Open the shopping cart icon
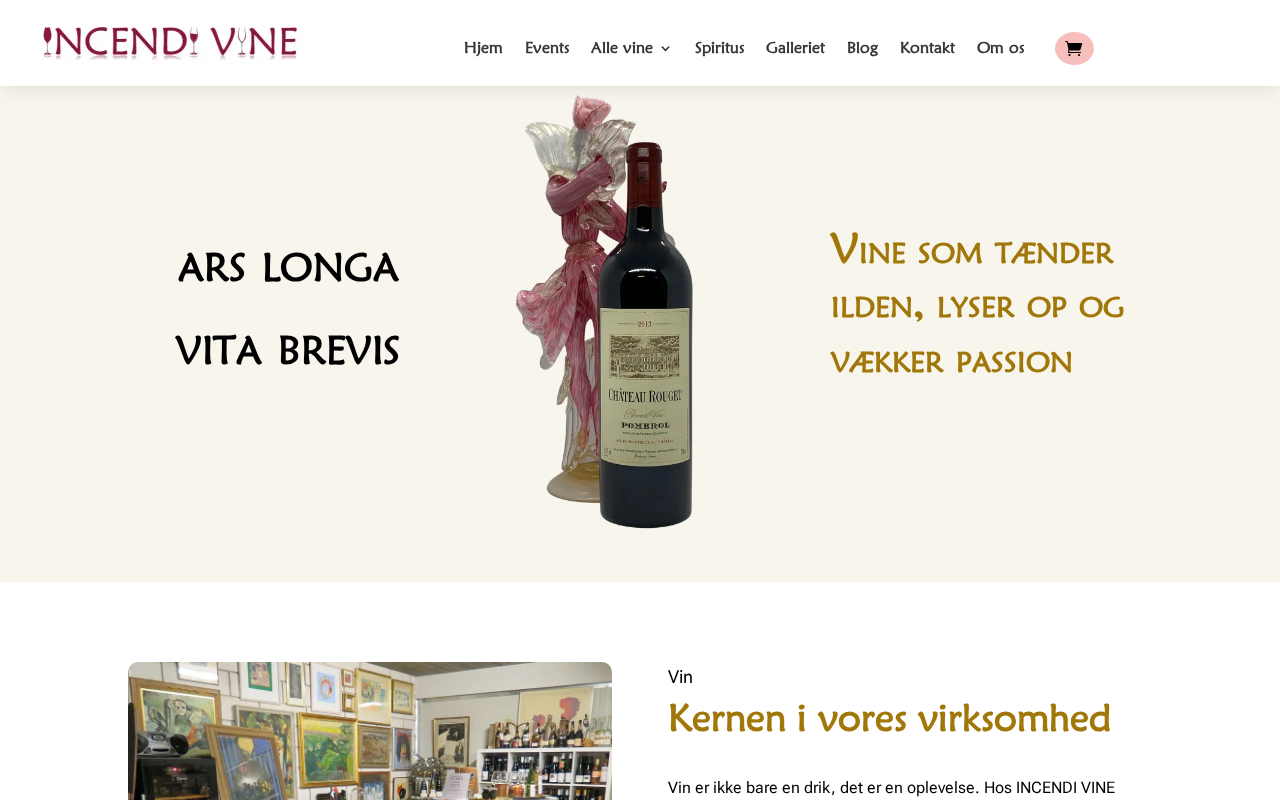Viewport: 1280px width, 800px height. coord(1074,48)
